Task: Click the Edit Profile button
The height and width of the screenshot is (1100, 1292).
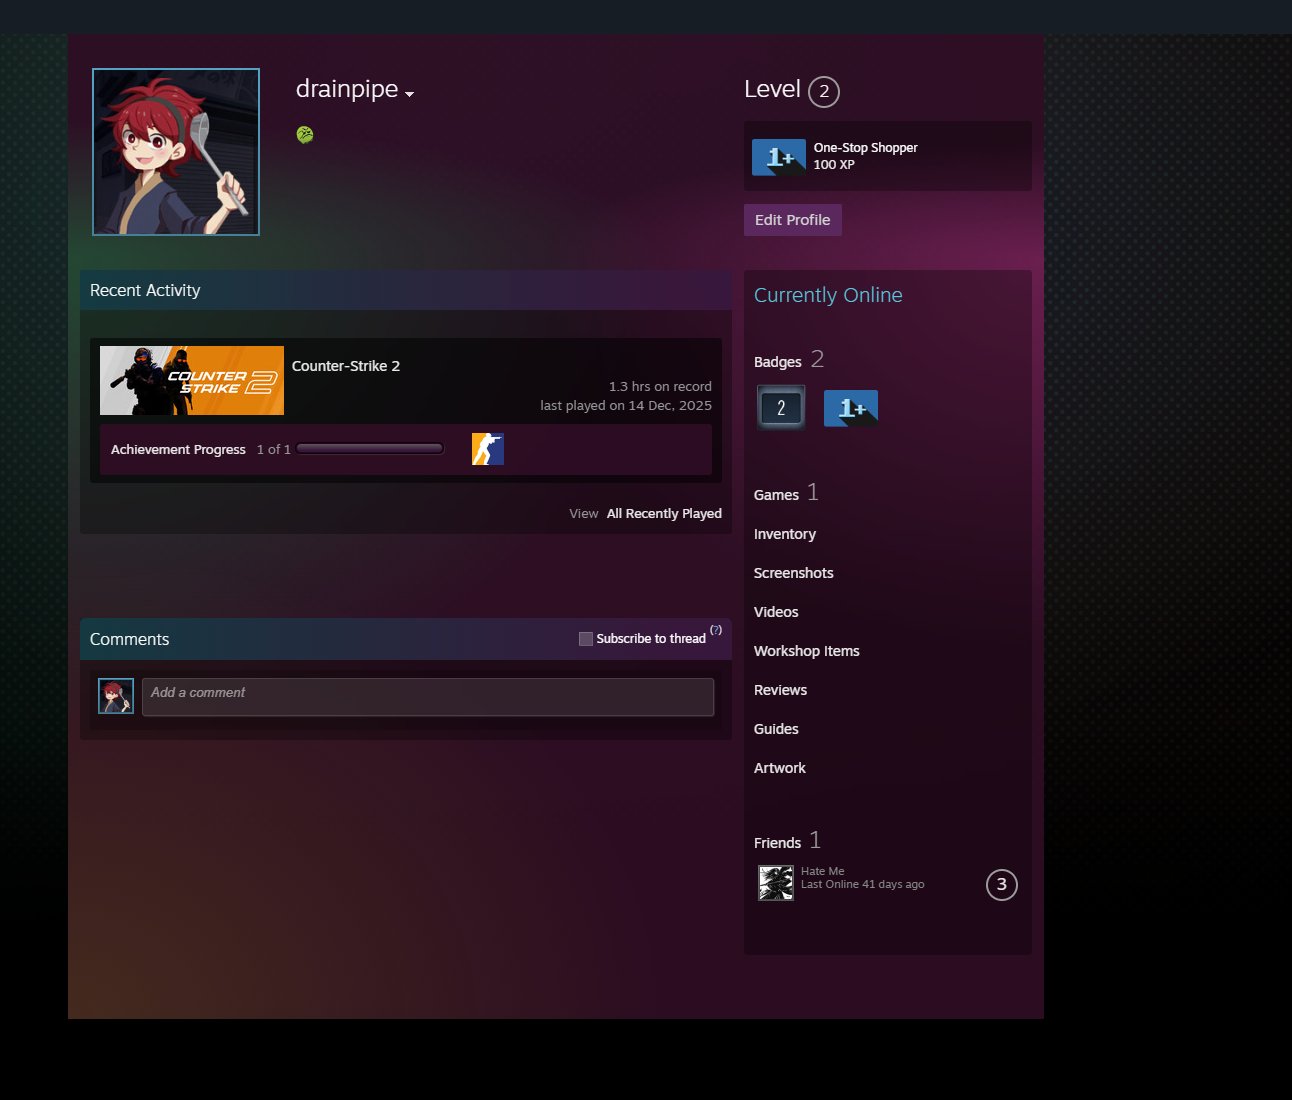Action: point(793,220)
